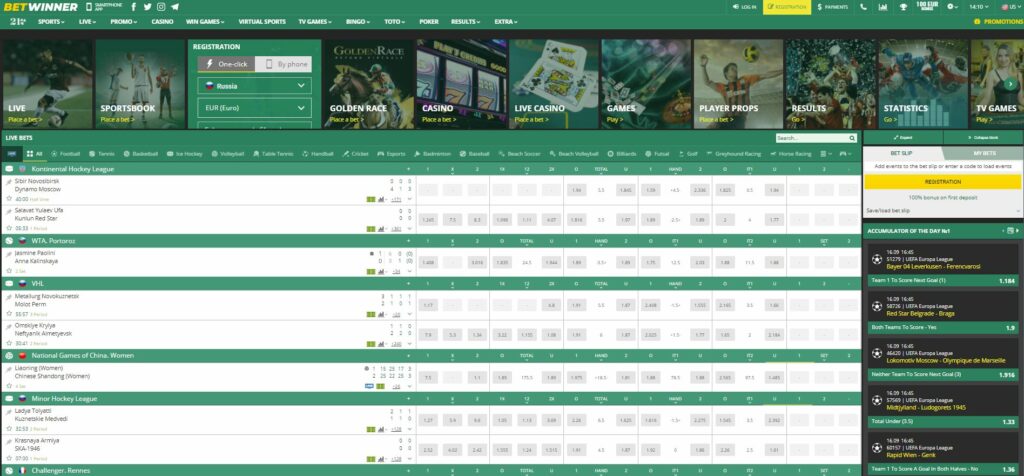Filter live bets by Baseball
Screen dimensions: 1024x476
475,154
